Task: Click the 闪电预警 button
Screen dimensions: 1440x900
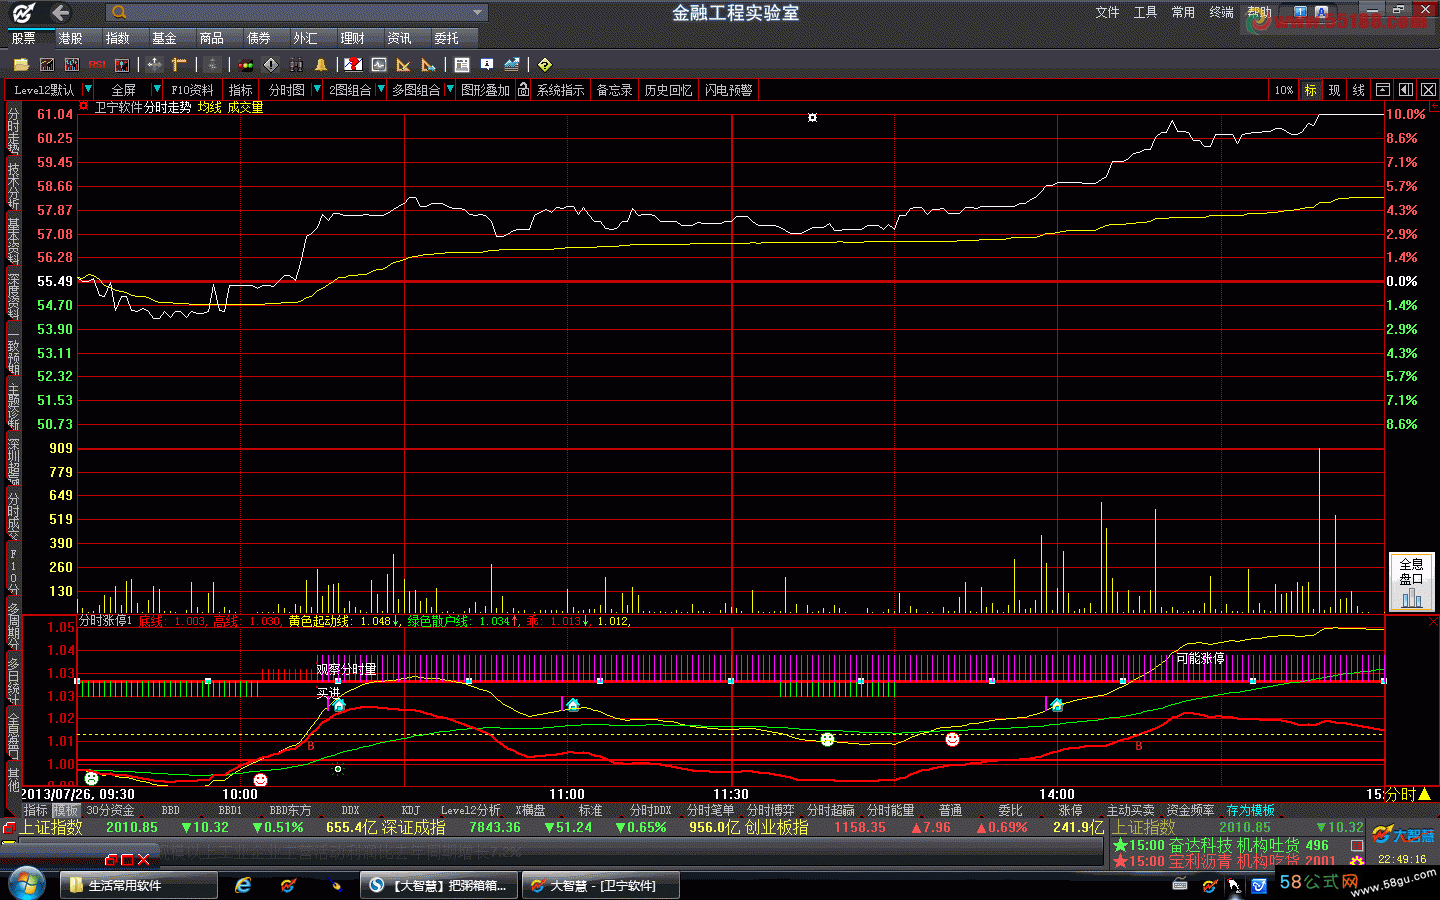Action: click(x=728, y=90)
